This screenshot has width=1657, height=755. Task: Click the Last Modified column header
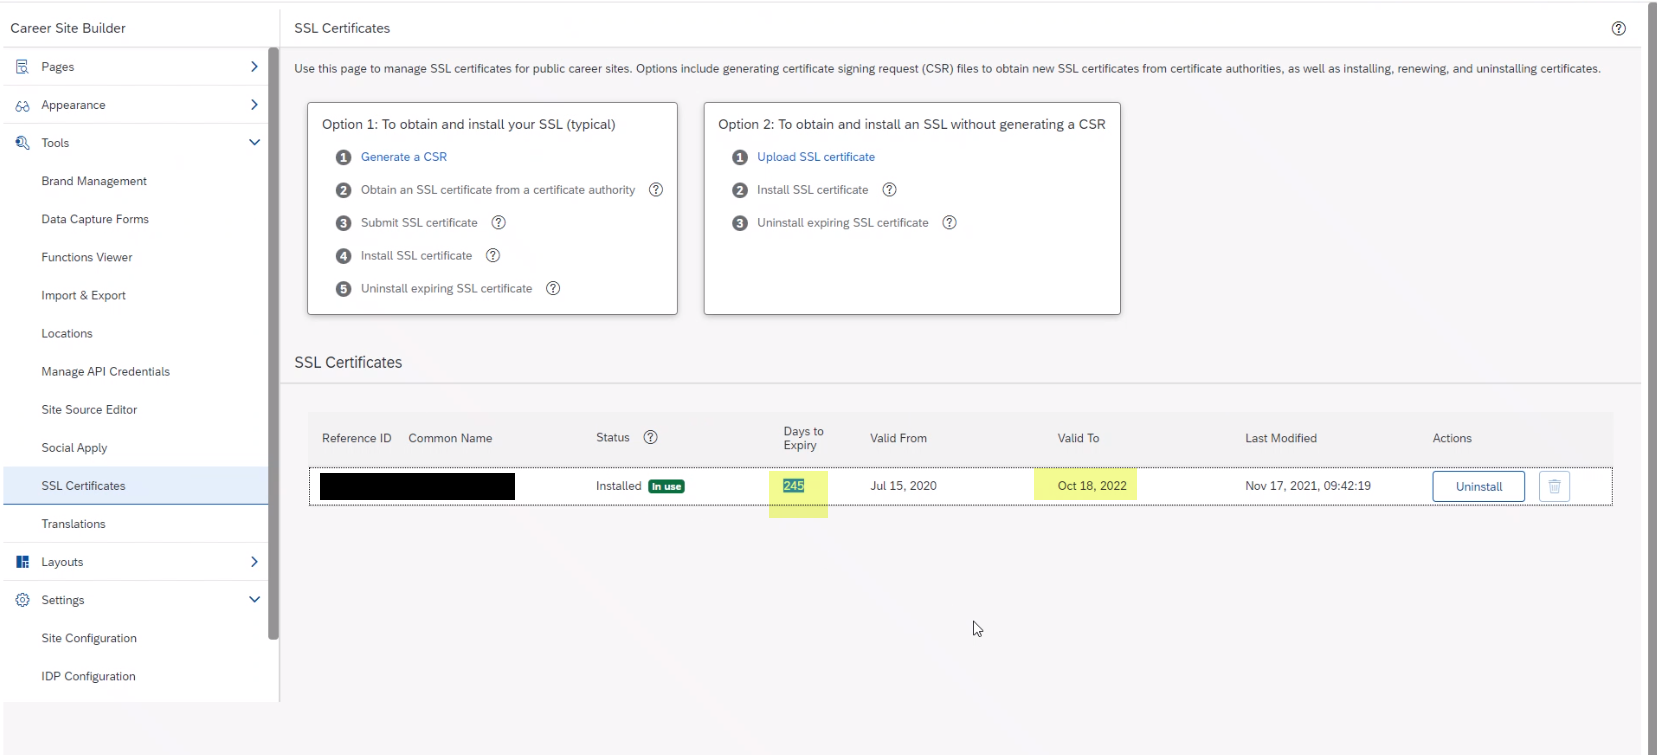point(1281,438)
